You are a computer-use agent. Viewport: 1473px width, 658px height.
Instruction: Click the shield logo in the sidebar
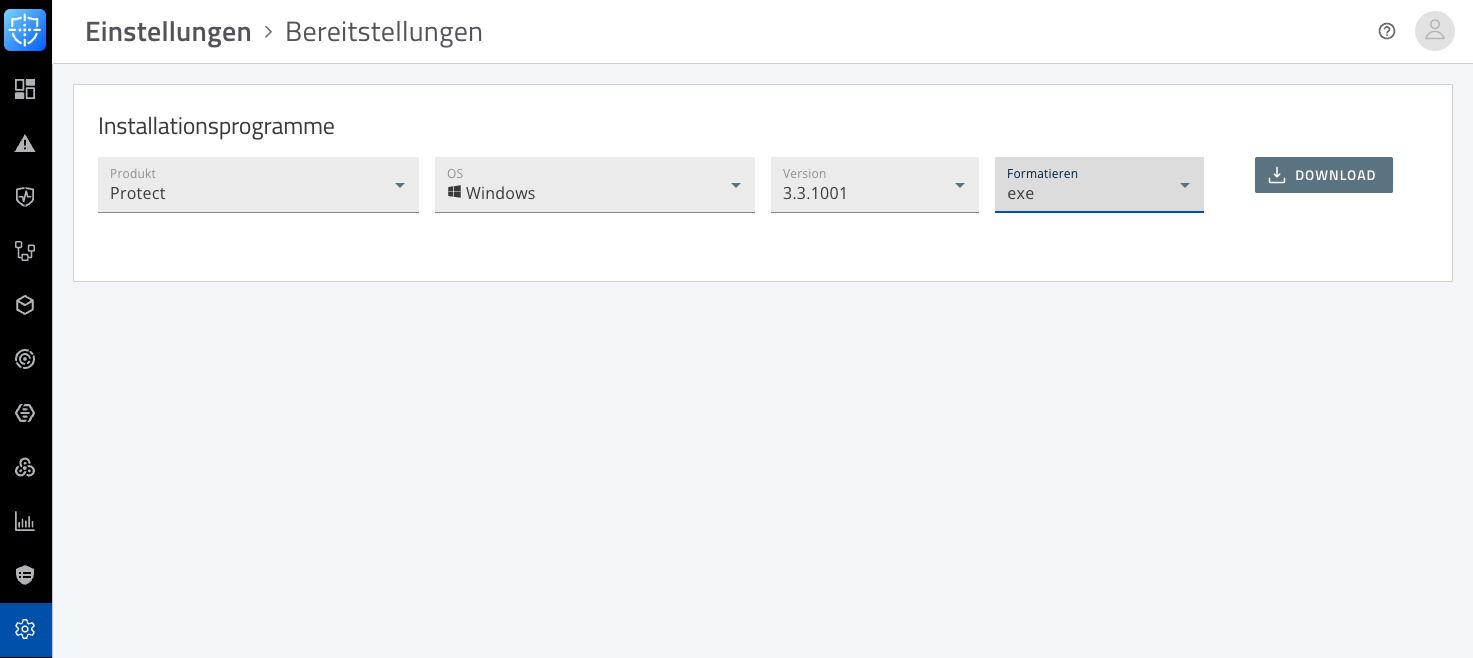pos(25,30)
